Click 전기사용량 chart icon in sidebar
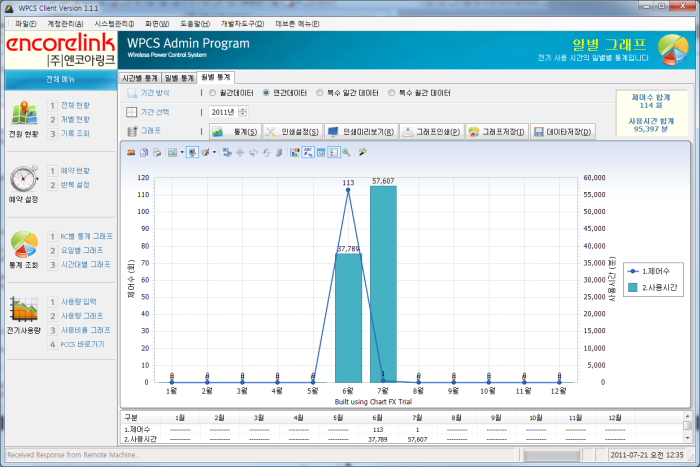The width and height of the screenshot is (700, 467). click(24, 309)
